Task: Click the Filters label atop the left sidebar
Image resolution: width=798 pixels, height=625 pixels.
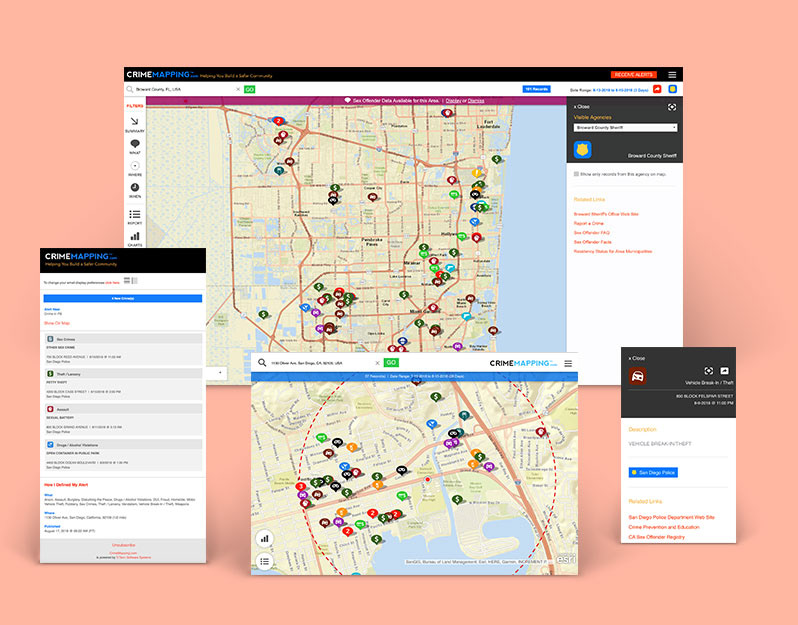Action: click(x=135, y=106)
